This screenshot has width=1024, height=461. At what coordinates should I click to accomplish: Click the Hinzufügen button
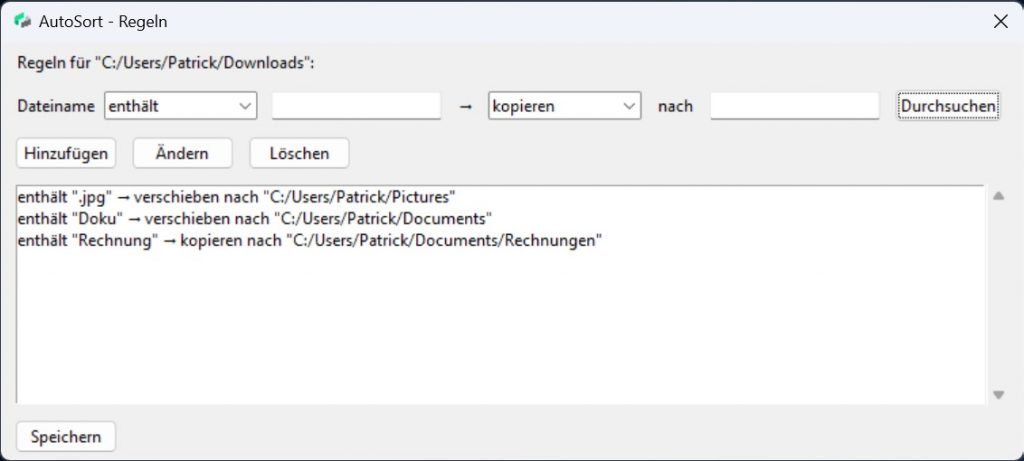66,153
